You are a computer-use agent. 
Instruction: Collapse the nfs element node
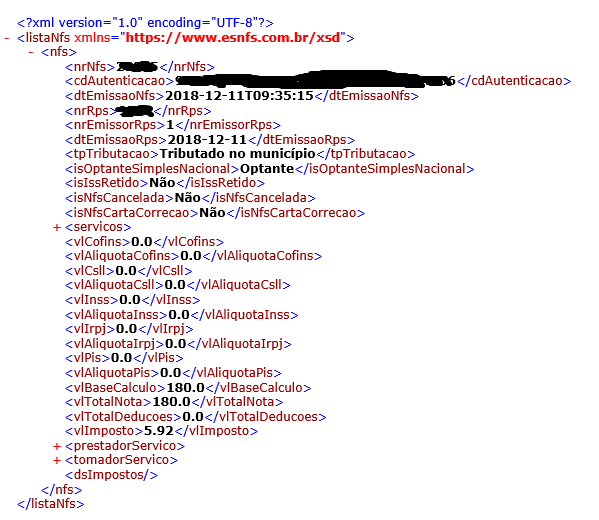(x=31, y=52)
